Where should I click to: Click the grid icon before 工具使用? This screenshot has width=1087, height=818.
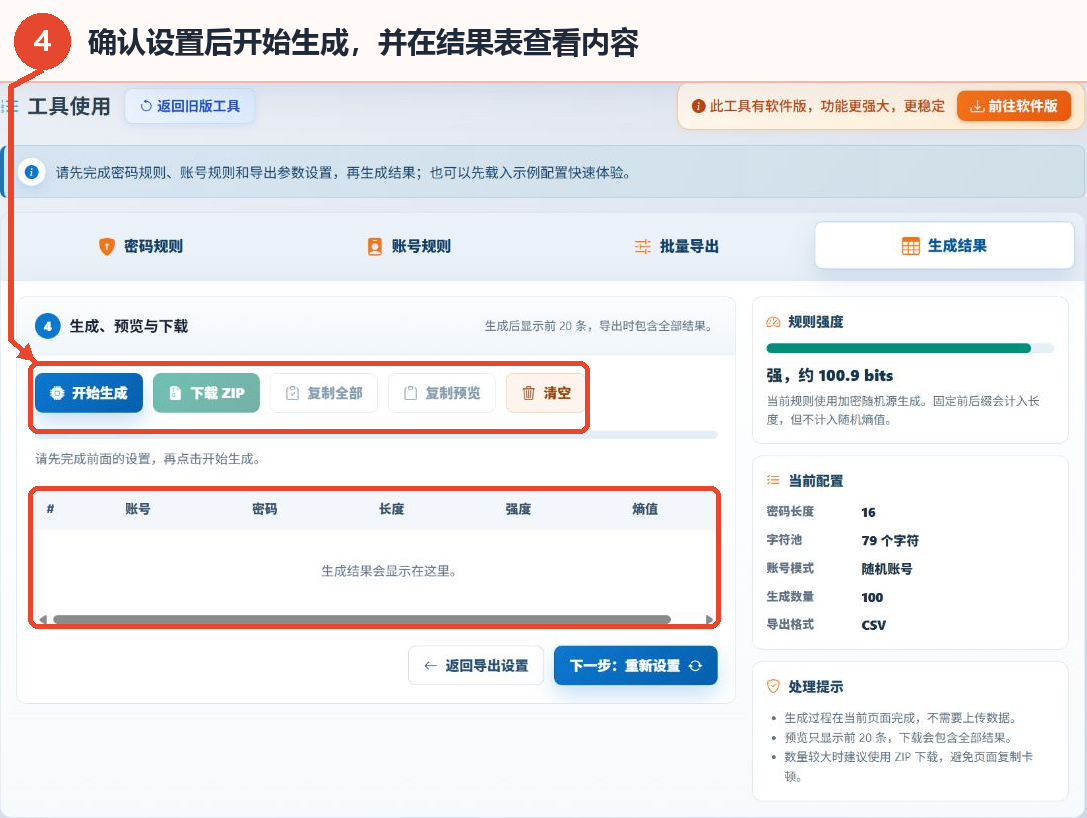tap(10, 106)
